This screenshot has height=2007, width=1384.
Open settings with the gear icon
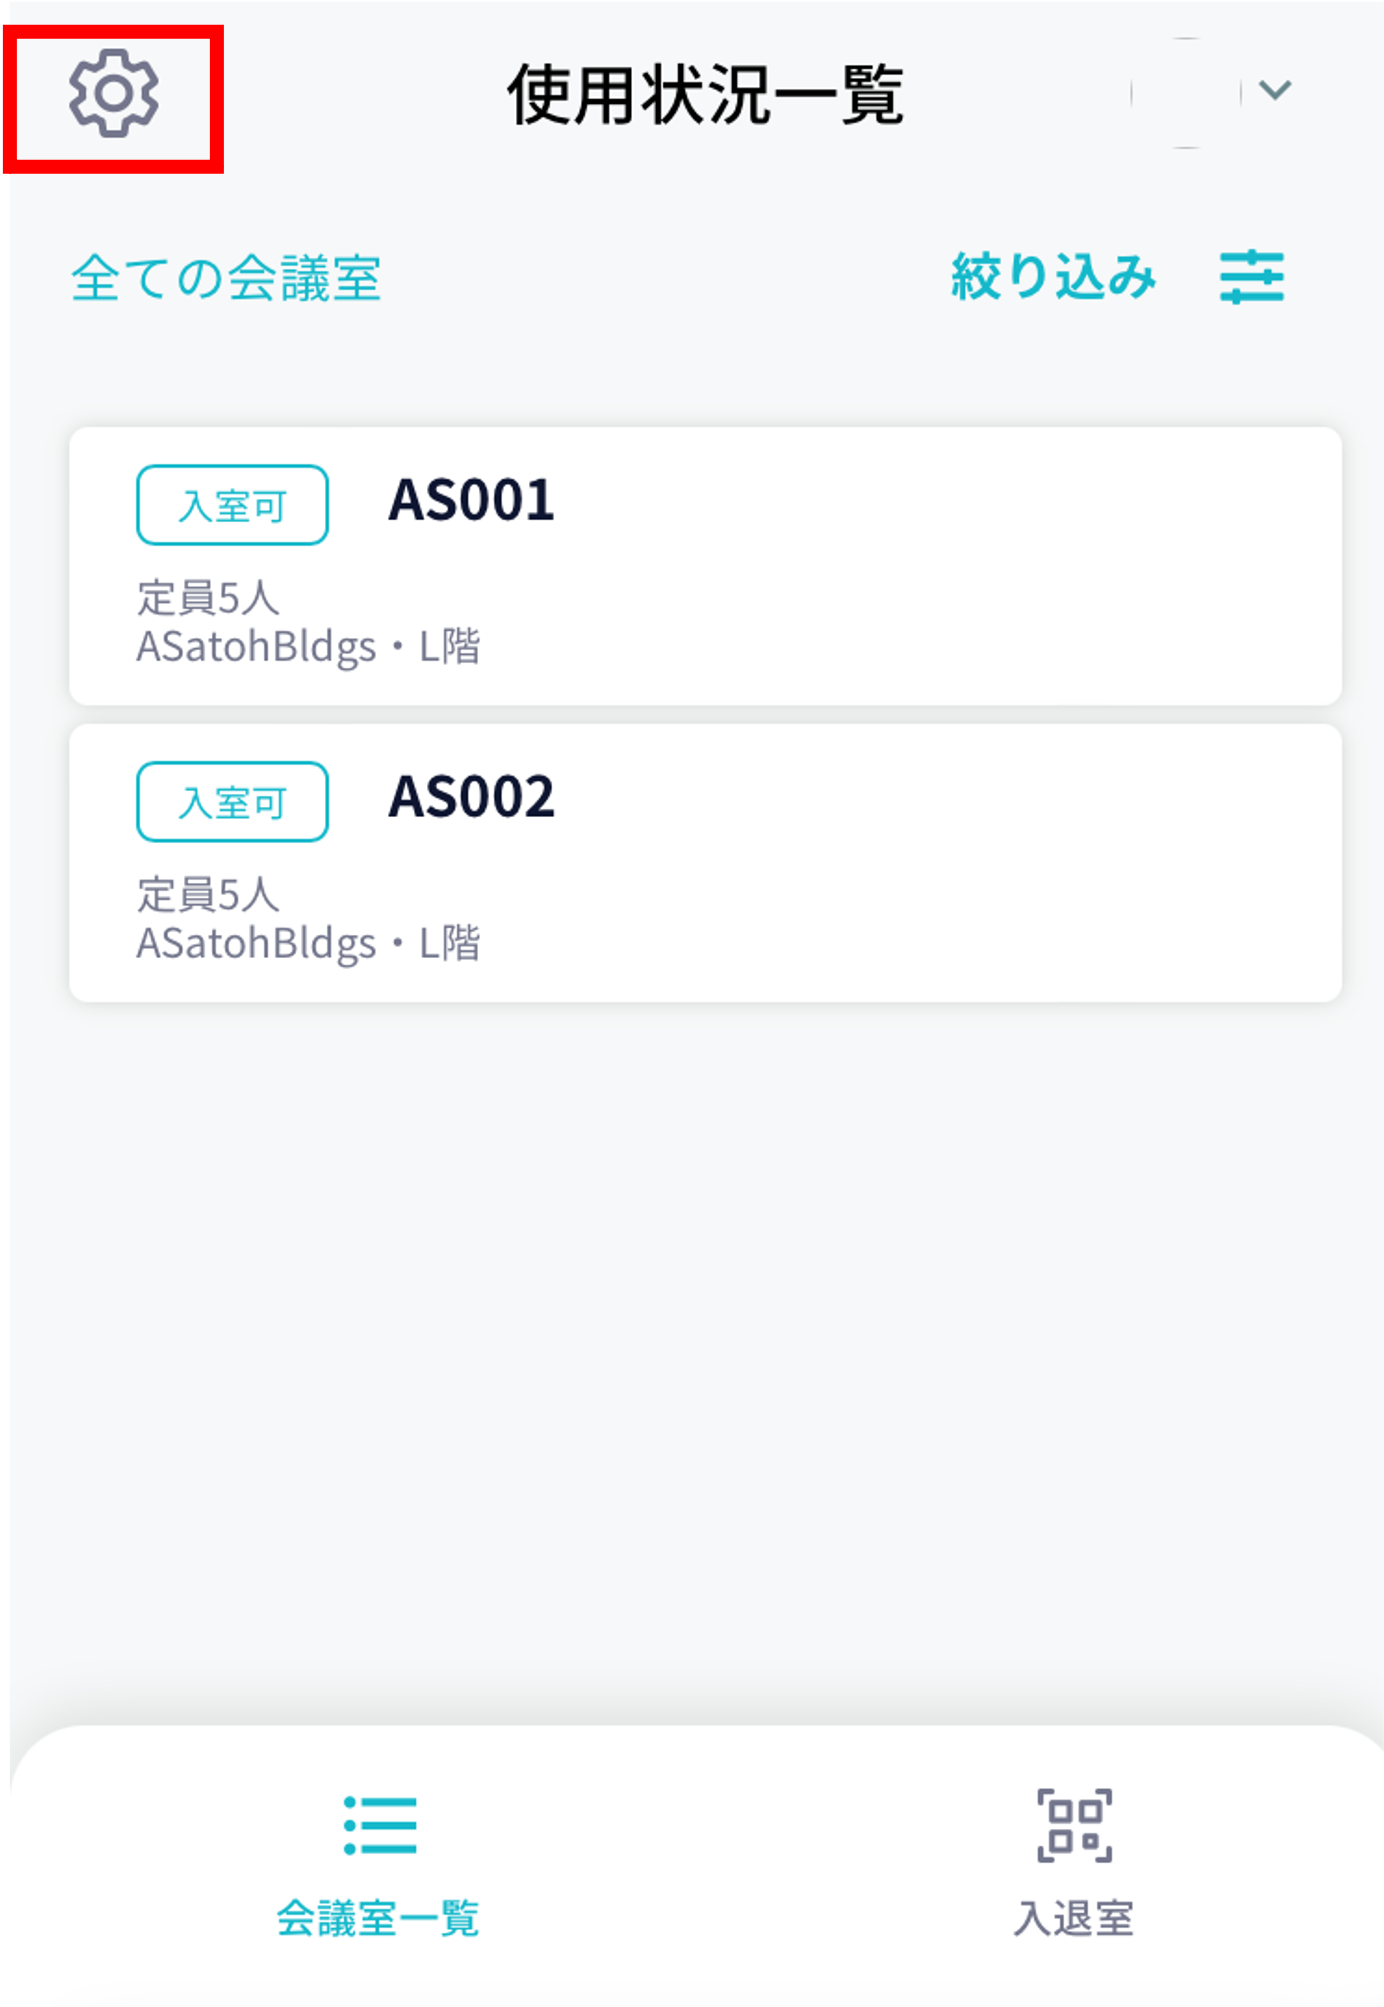click(113, 93)
